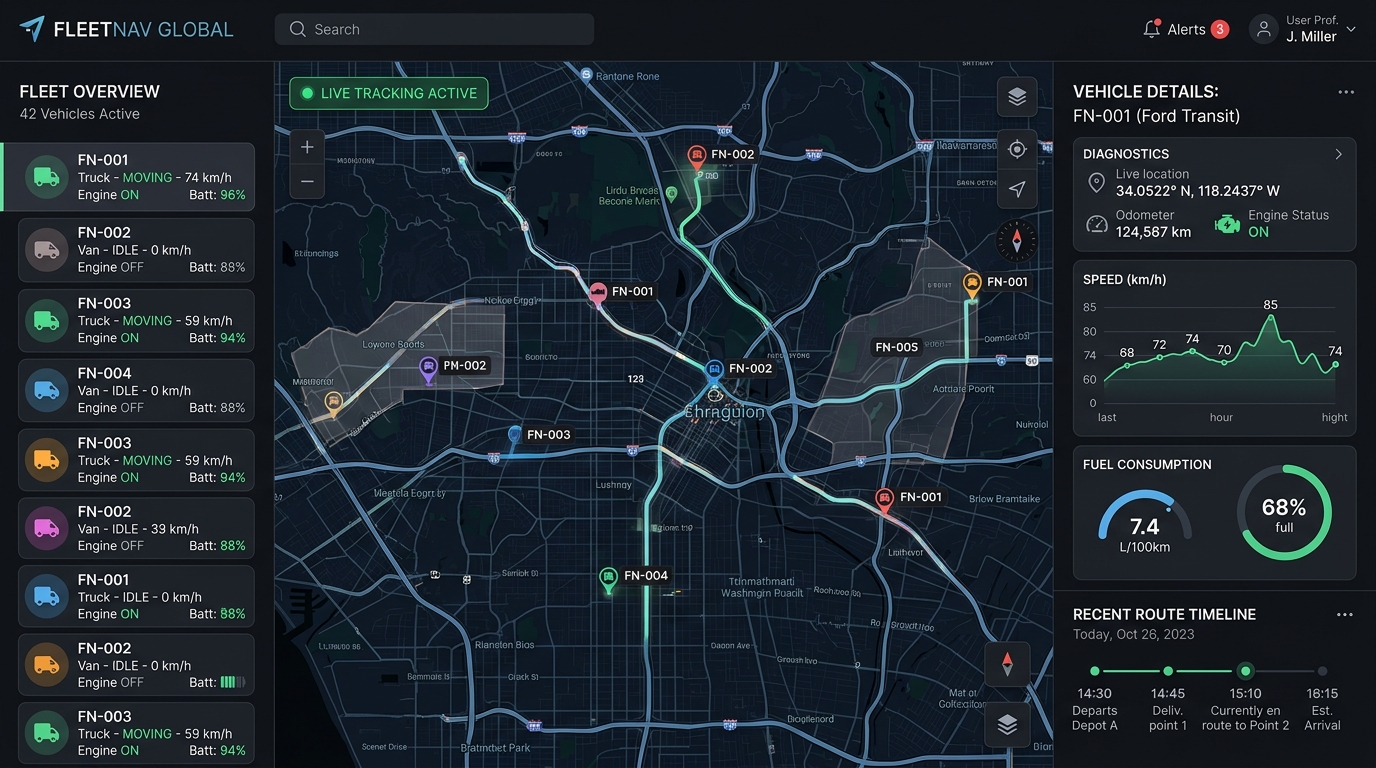Select FN-001 Truck idle 0 km/h row

point(136,596)
